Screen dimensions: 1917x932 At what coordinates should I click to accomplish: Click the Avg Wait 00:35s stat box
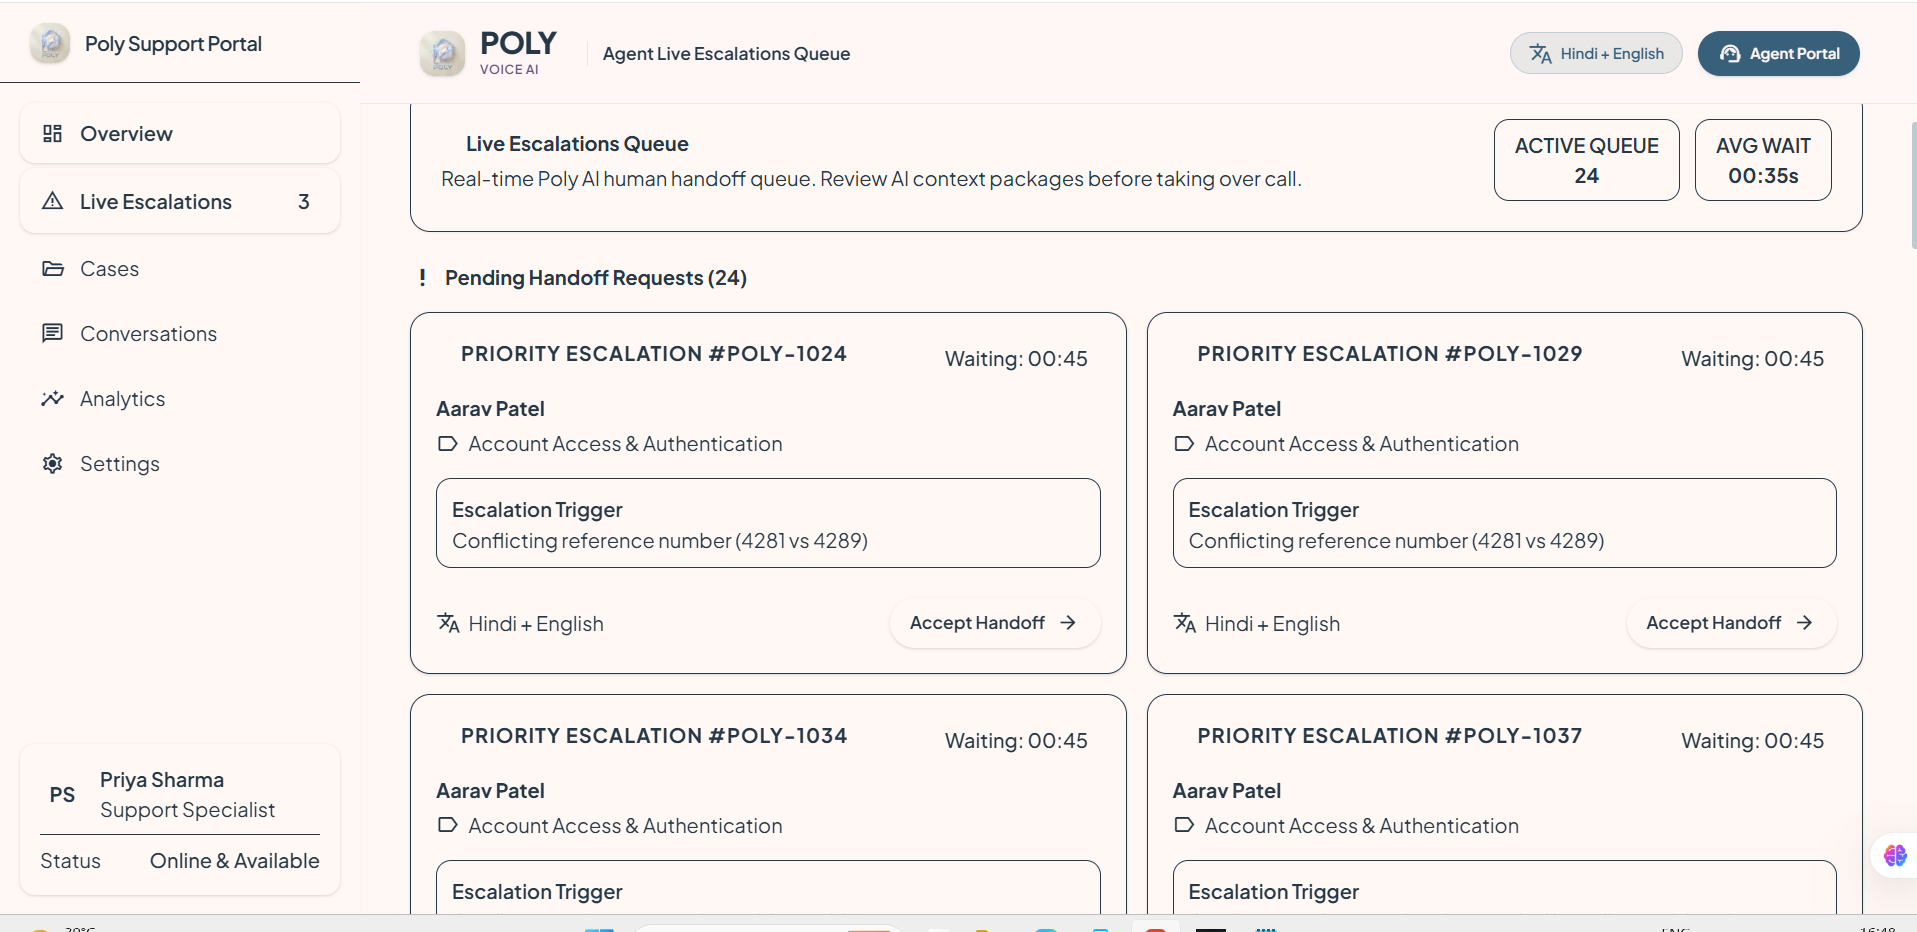pyautogui.click(x=1763, y=160)
